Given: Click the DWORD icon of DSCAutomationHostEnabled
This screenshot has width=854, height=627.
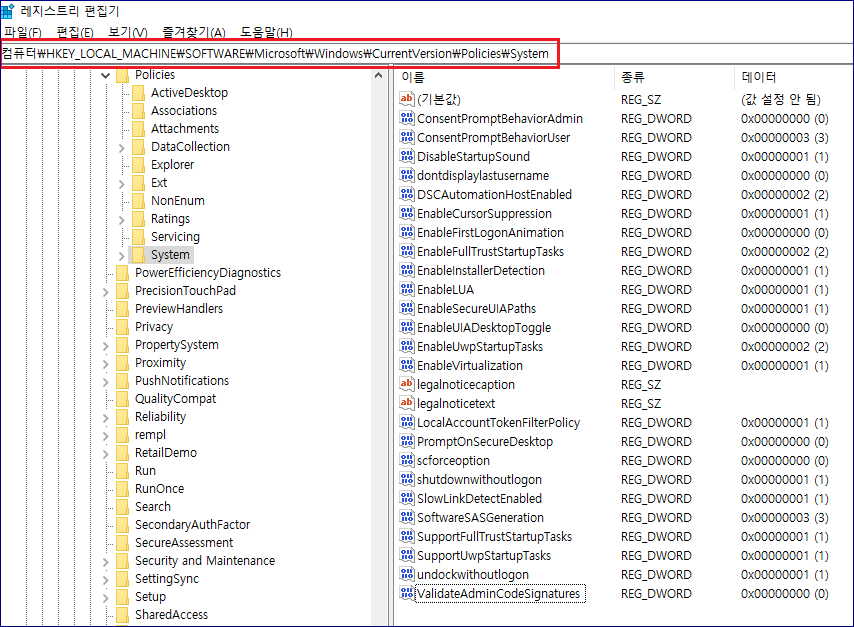Looking at the screenshot, I should click(407, 194).
